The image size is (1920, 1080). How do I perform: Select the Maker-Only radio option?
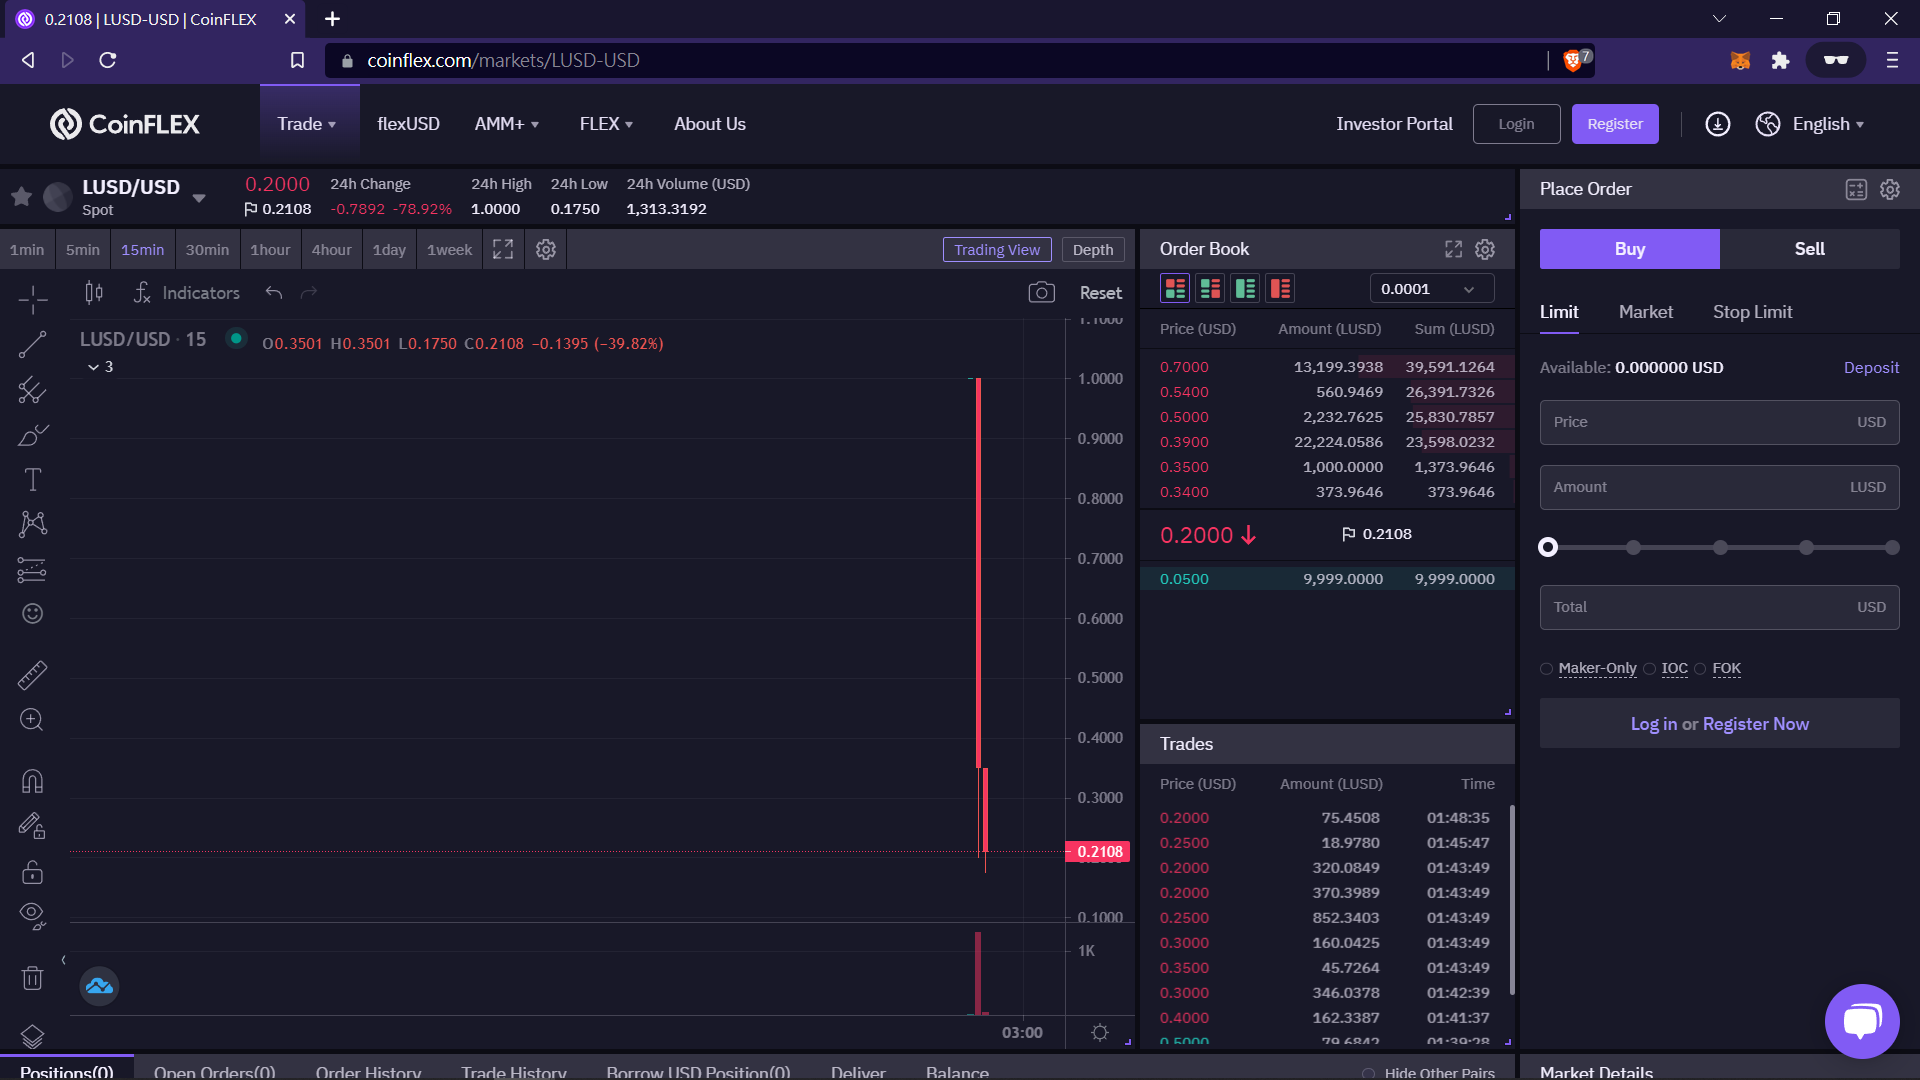click(x=1546, y=669)
